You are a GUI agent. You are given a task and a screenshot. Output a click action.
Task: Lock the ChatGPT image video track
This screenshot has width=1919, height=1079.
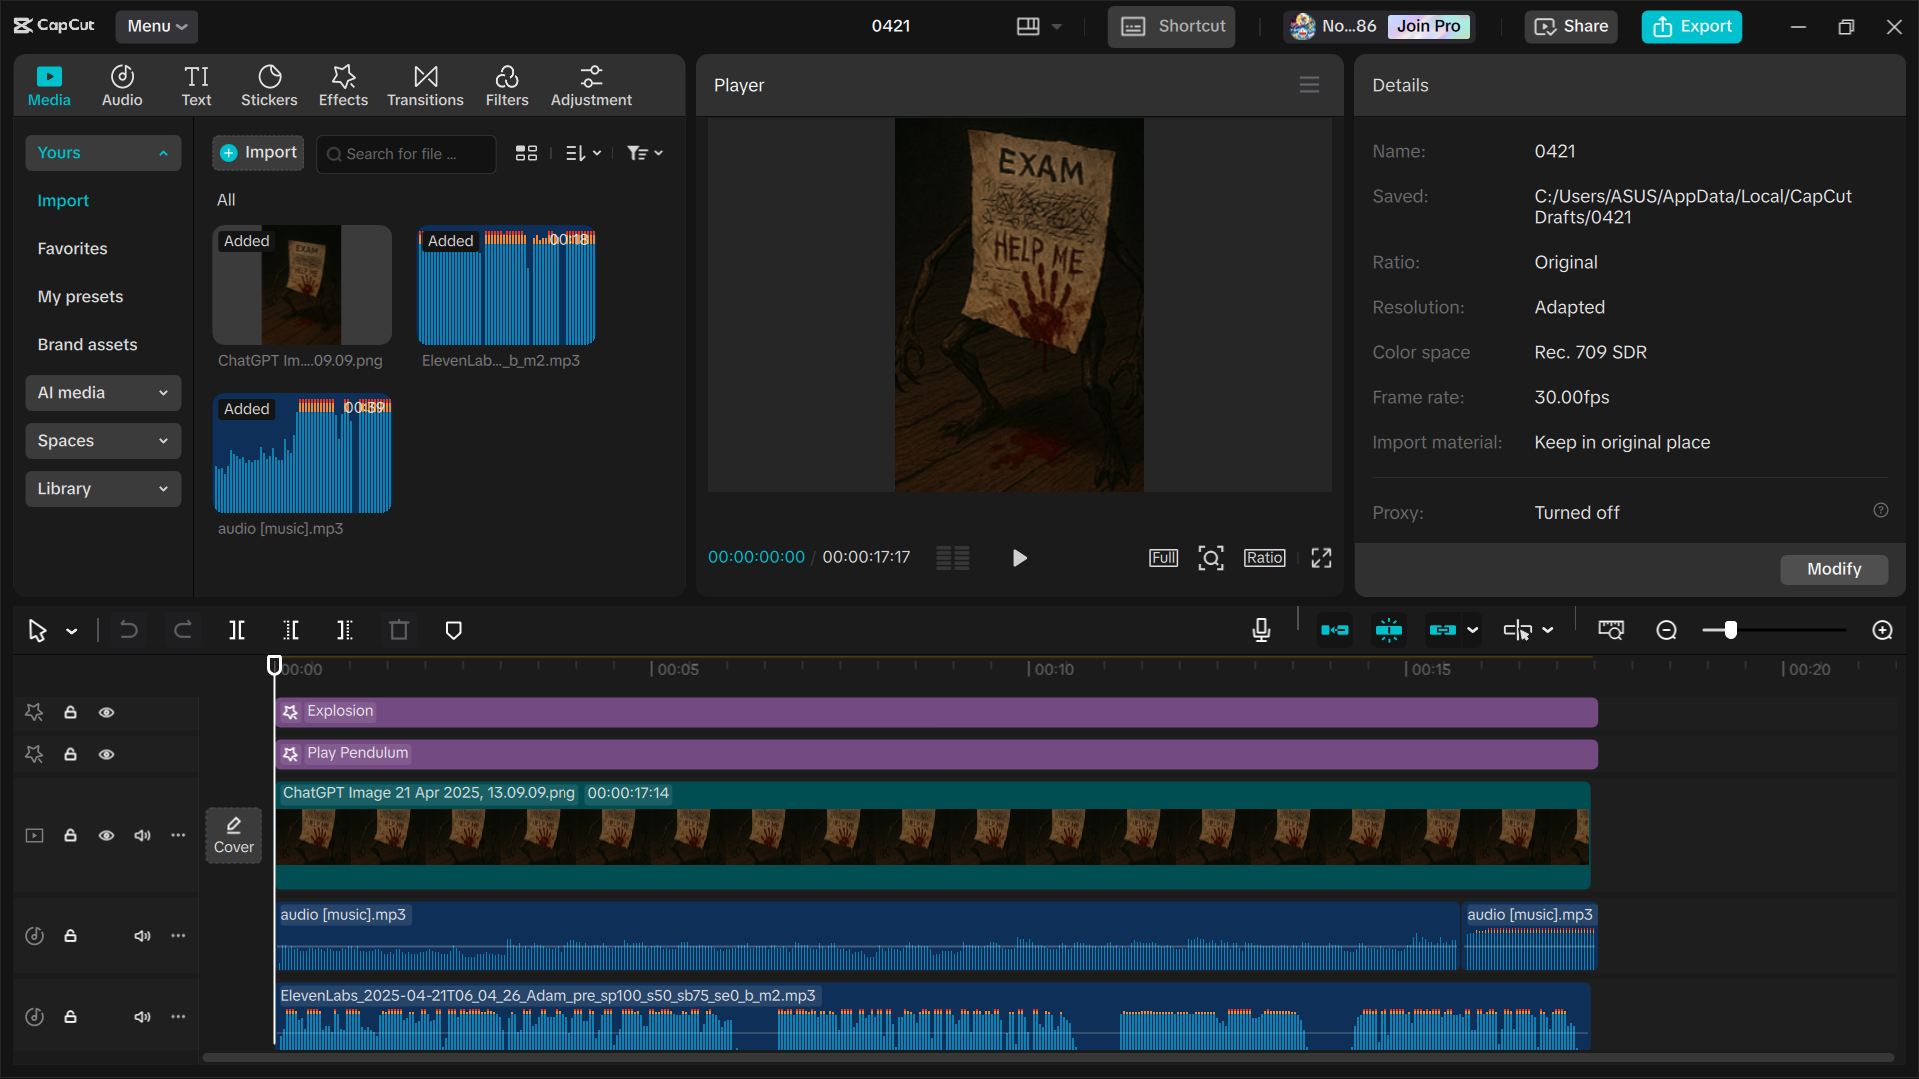[70, 835]
